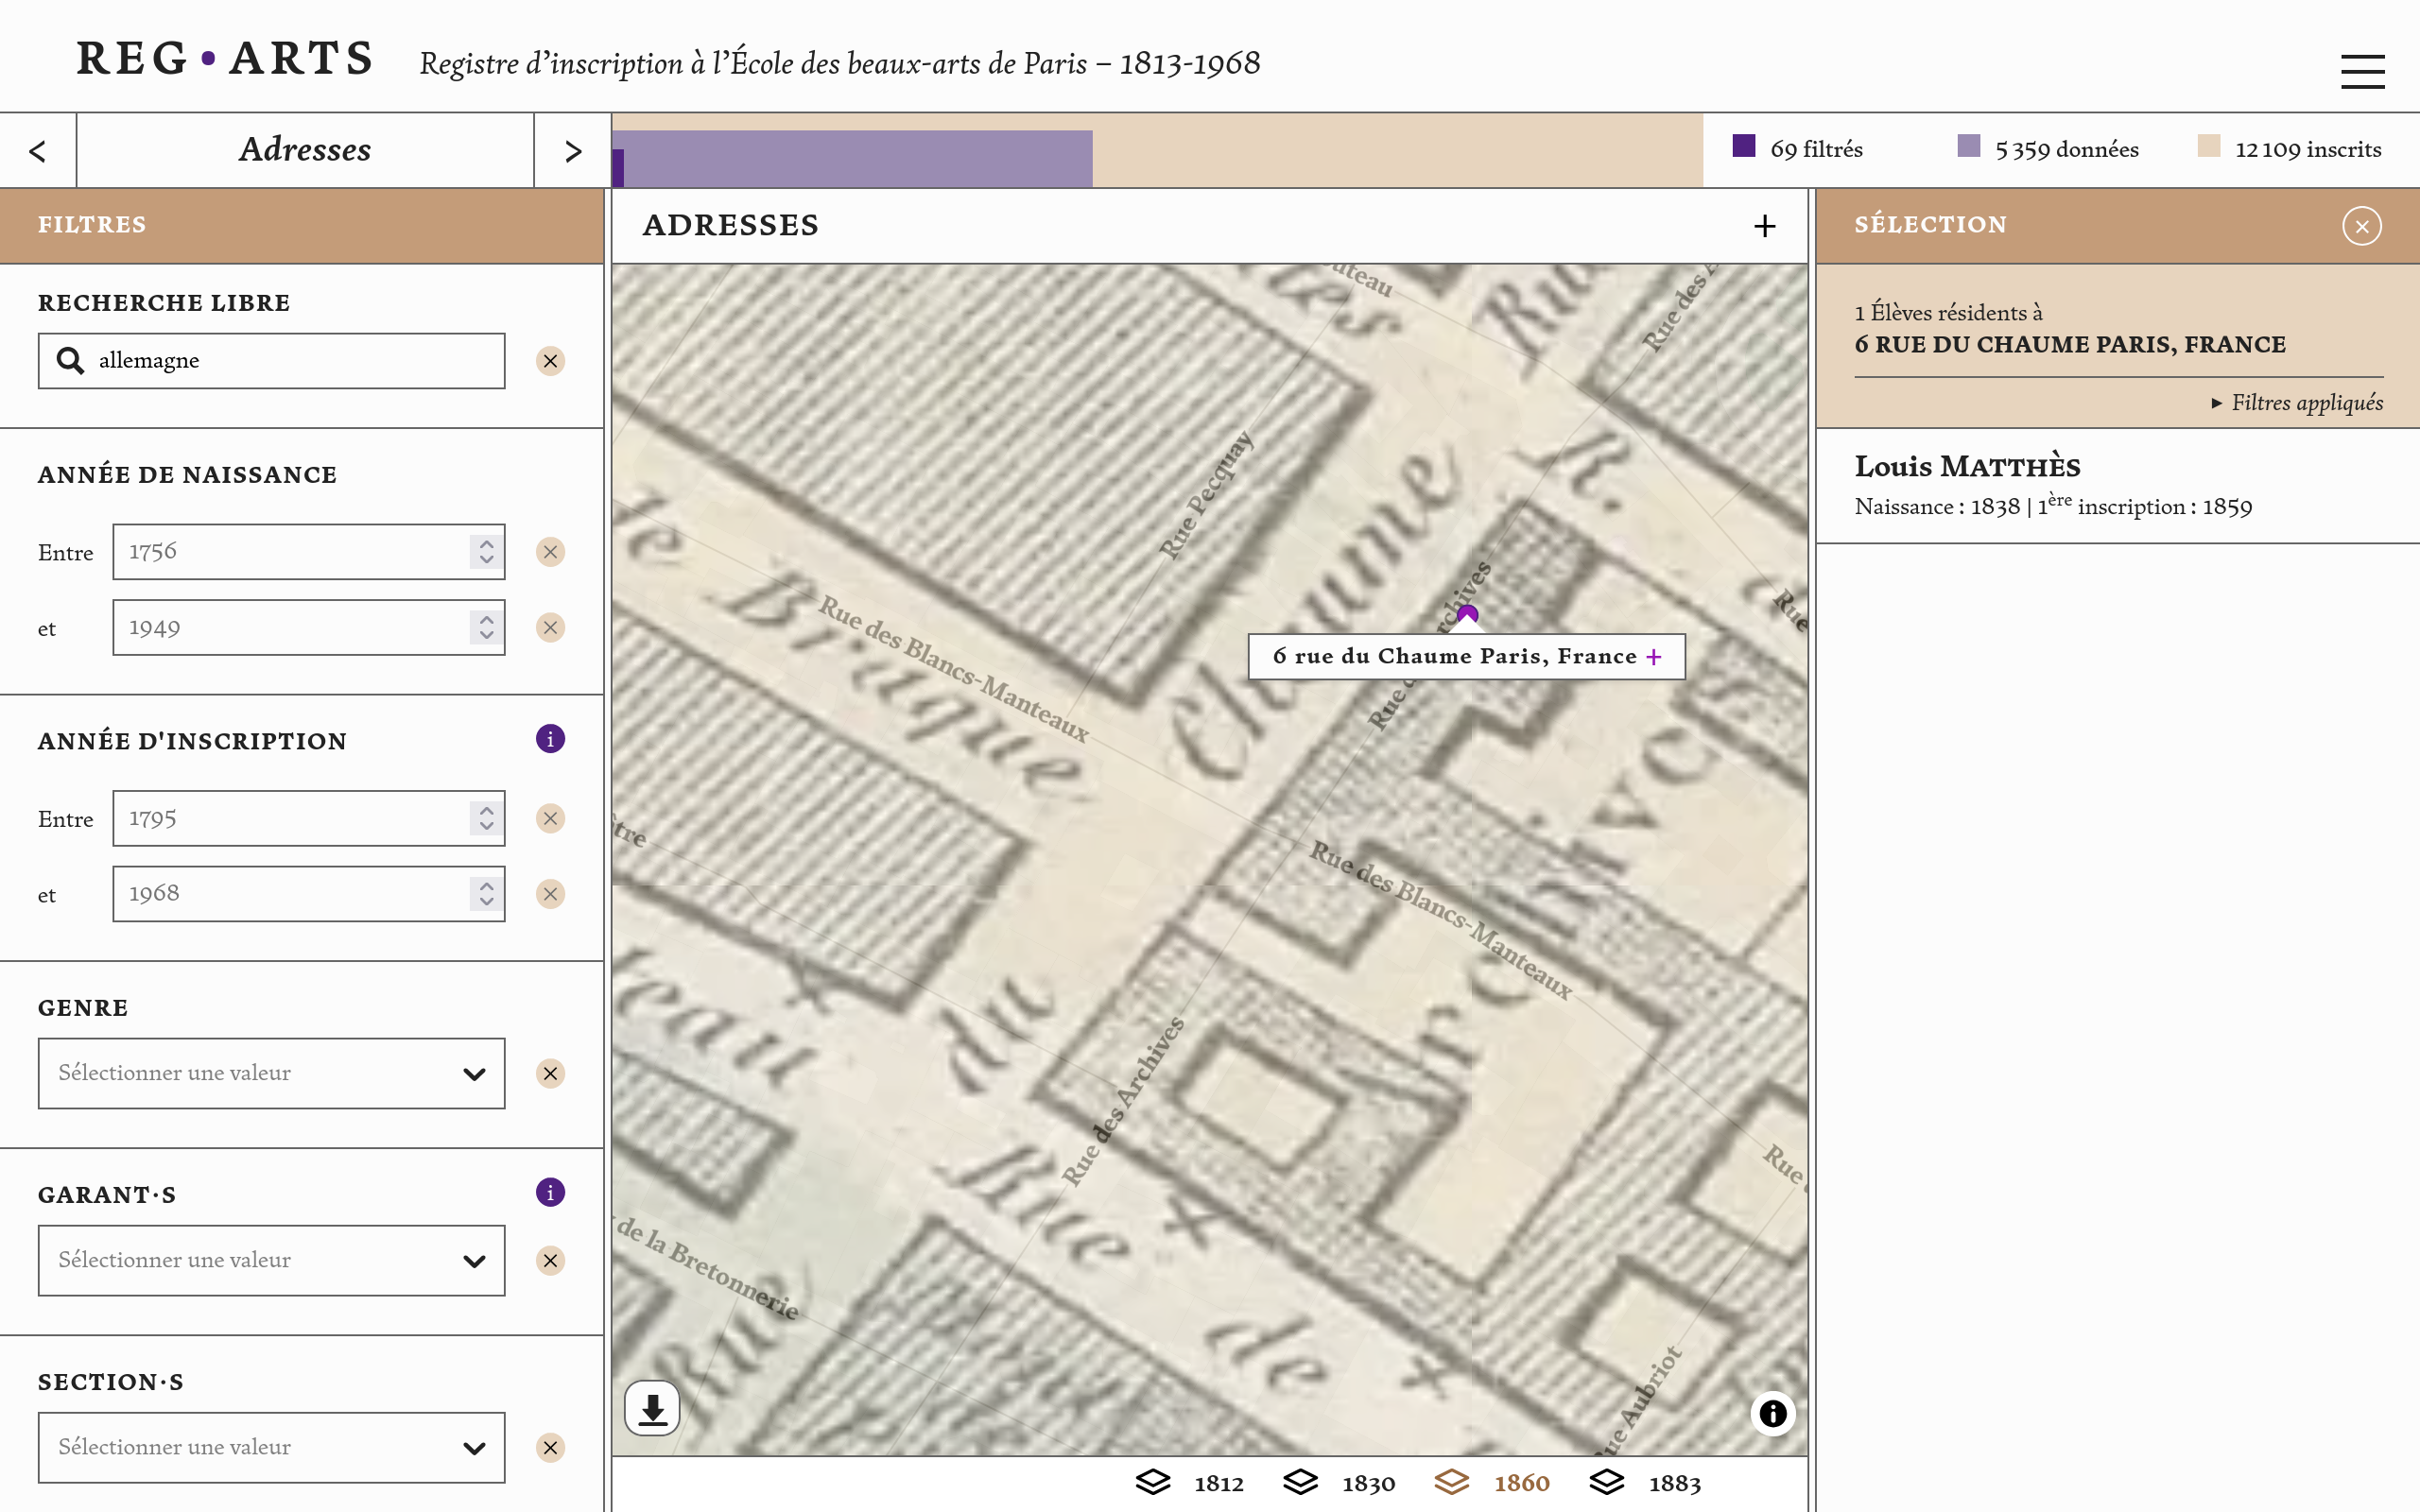The width and height of the screenshot is (2420, 1512).
Task: Open the Genre dropdown
Action: pyautogui.click(x=271, y=1073)
